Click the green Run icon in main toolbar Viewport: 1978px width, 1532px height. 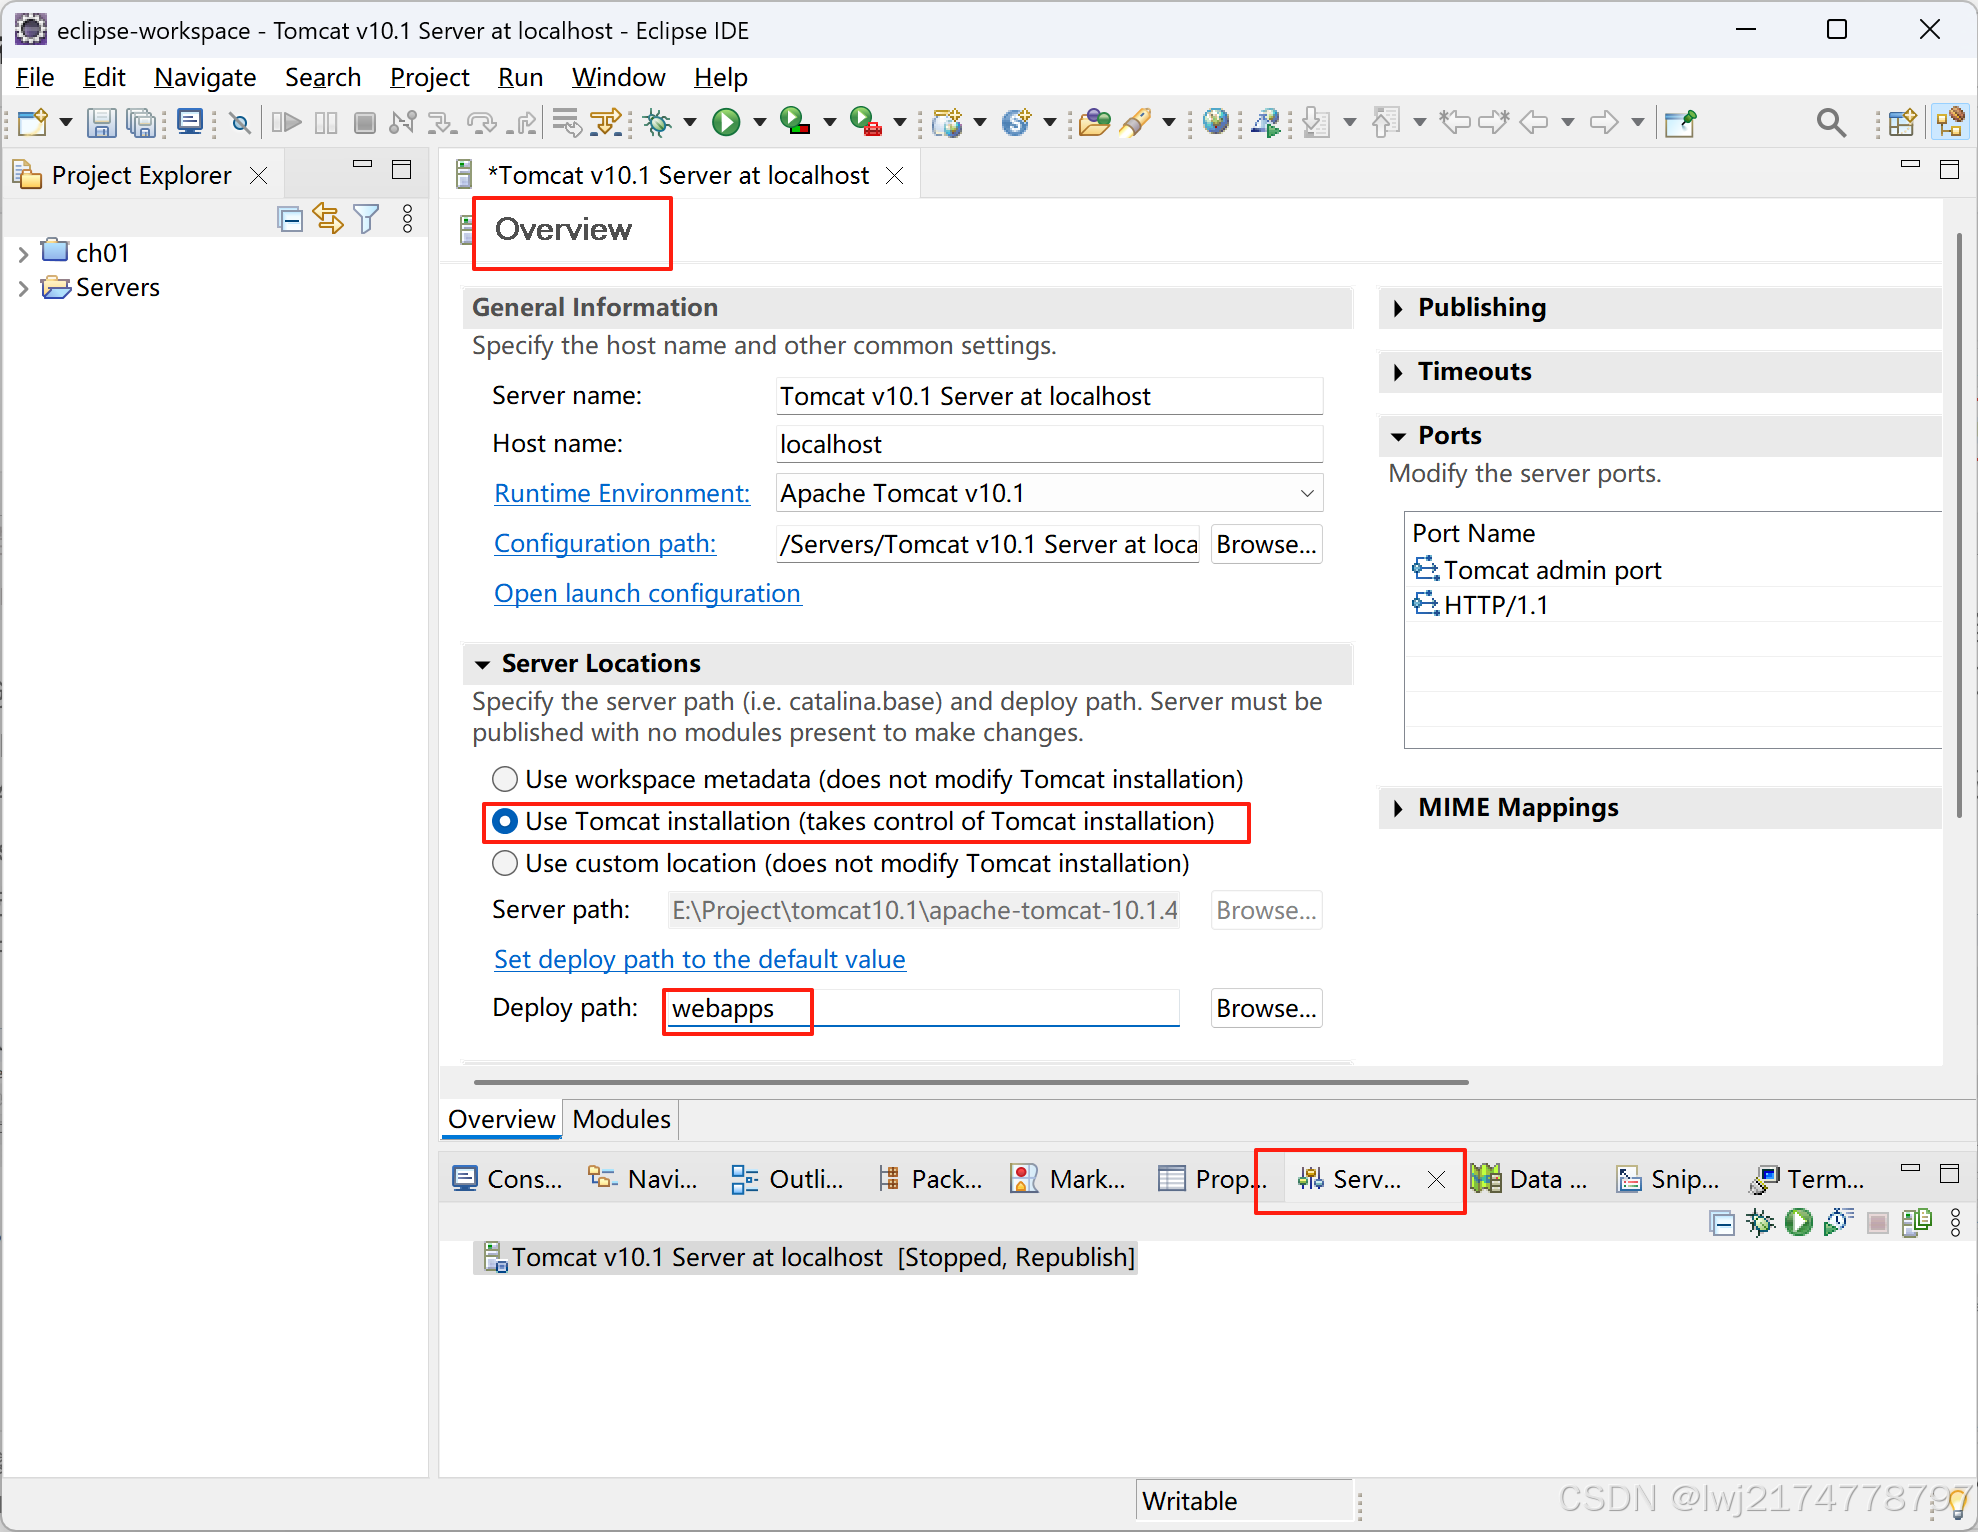(726, 122)
